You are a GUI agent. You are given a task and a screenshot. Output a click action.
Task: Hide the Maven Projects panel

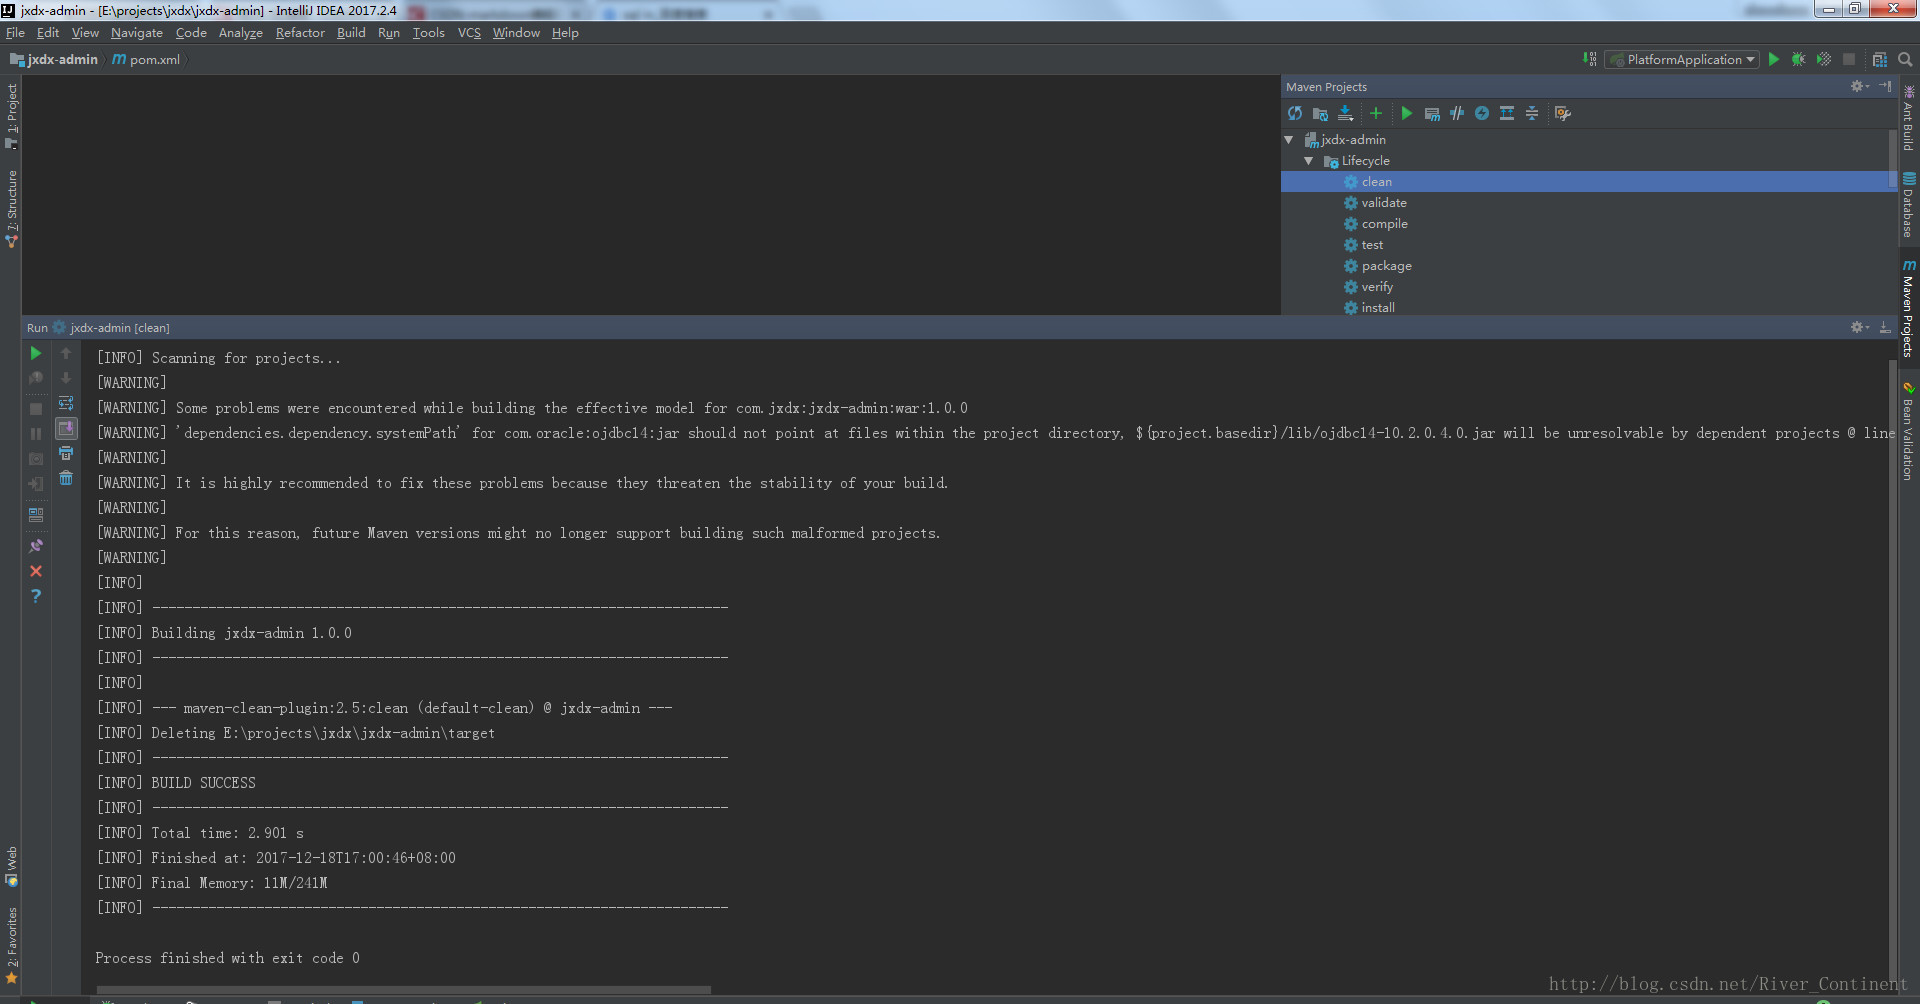[x=1885, y=87]
